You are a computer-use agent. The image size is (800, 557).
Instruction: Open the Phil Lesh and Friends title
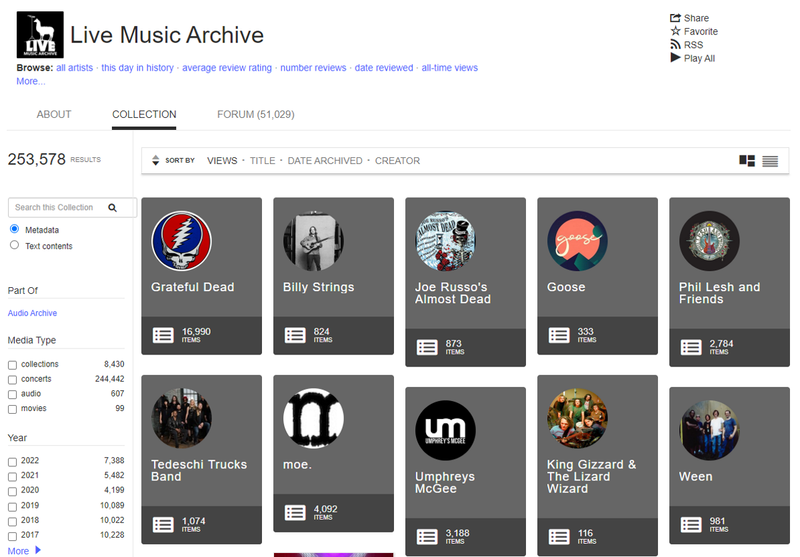coord(719,293)
